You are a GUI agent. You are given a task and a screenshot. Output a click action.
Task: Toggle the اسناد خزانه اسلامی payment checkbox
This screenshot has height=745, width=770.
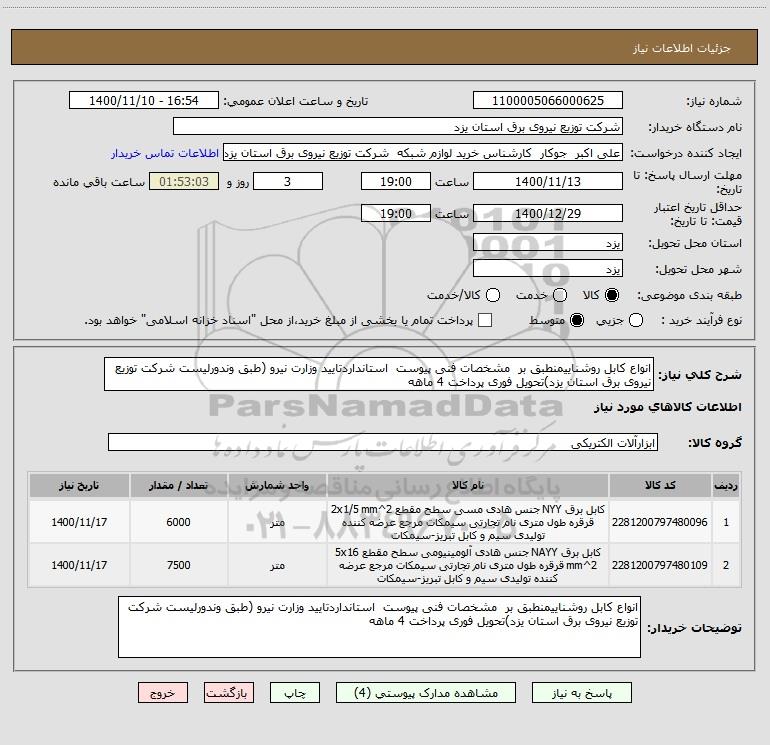point(485,320)
